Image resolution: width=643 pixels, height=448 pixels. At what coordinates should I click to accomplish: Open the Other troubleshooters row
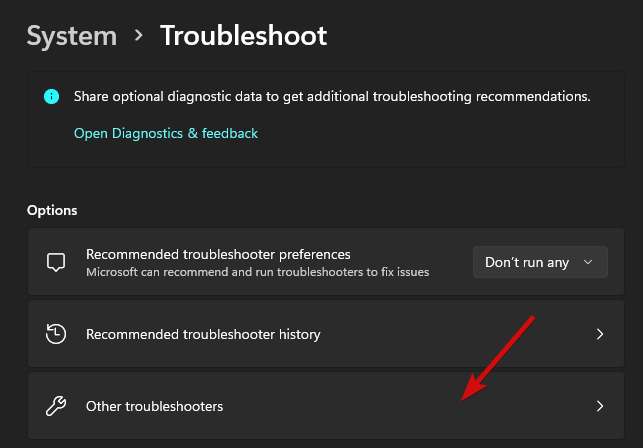[326, 406]
